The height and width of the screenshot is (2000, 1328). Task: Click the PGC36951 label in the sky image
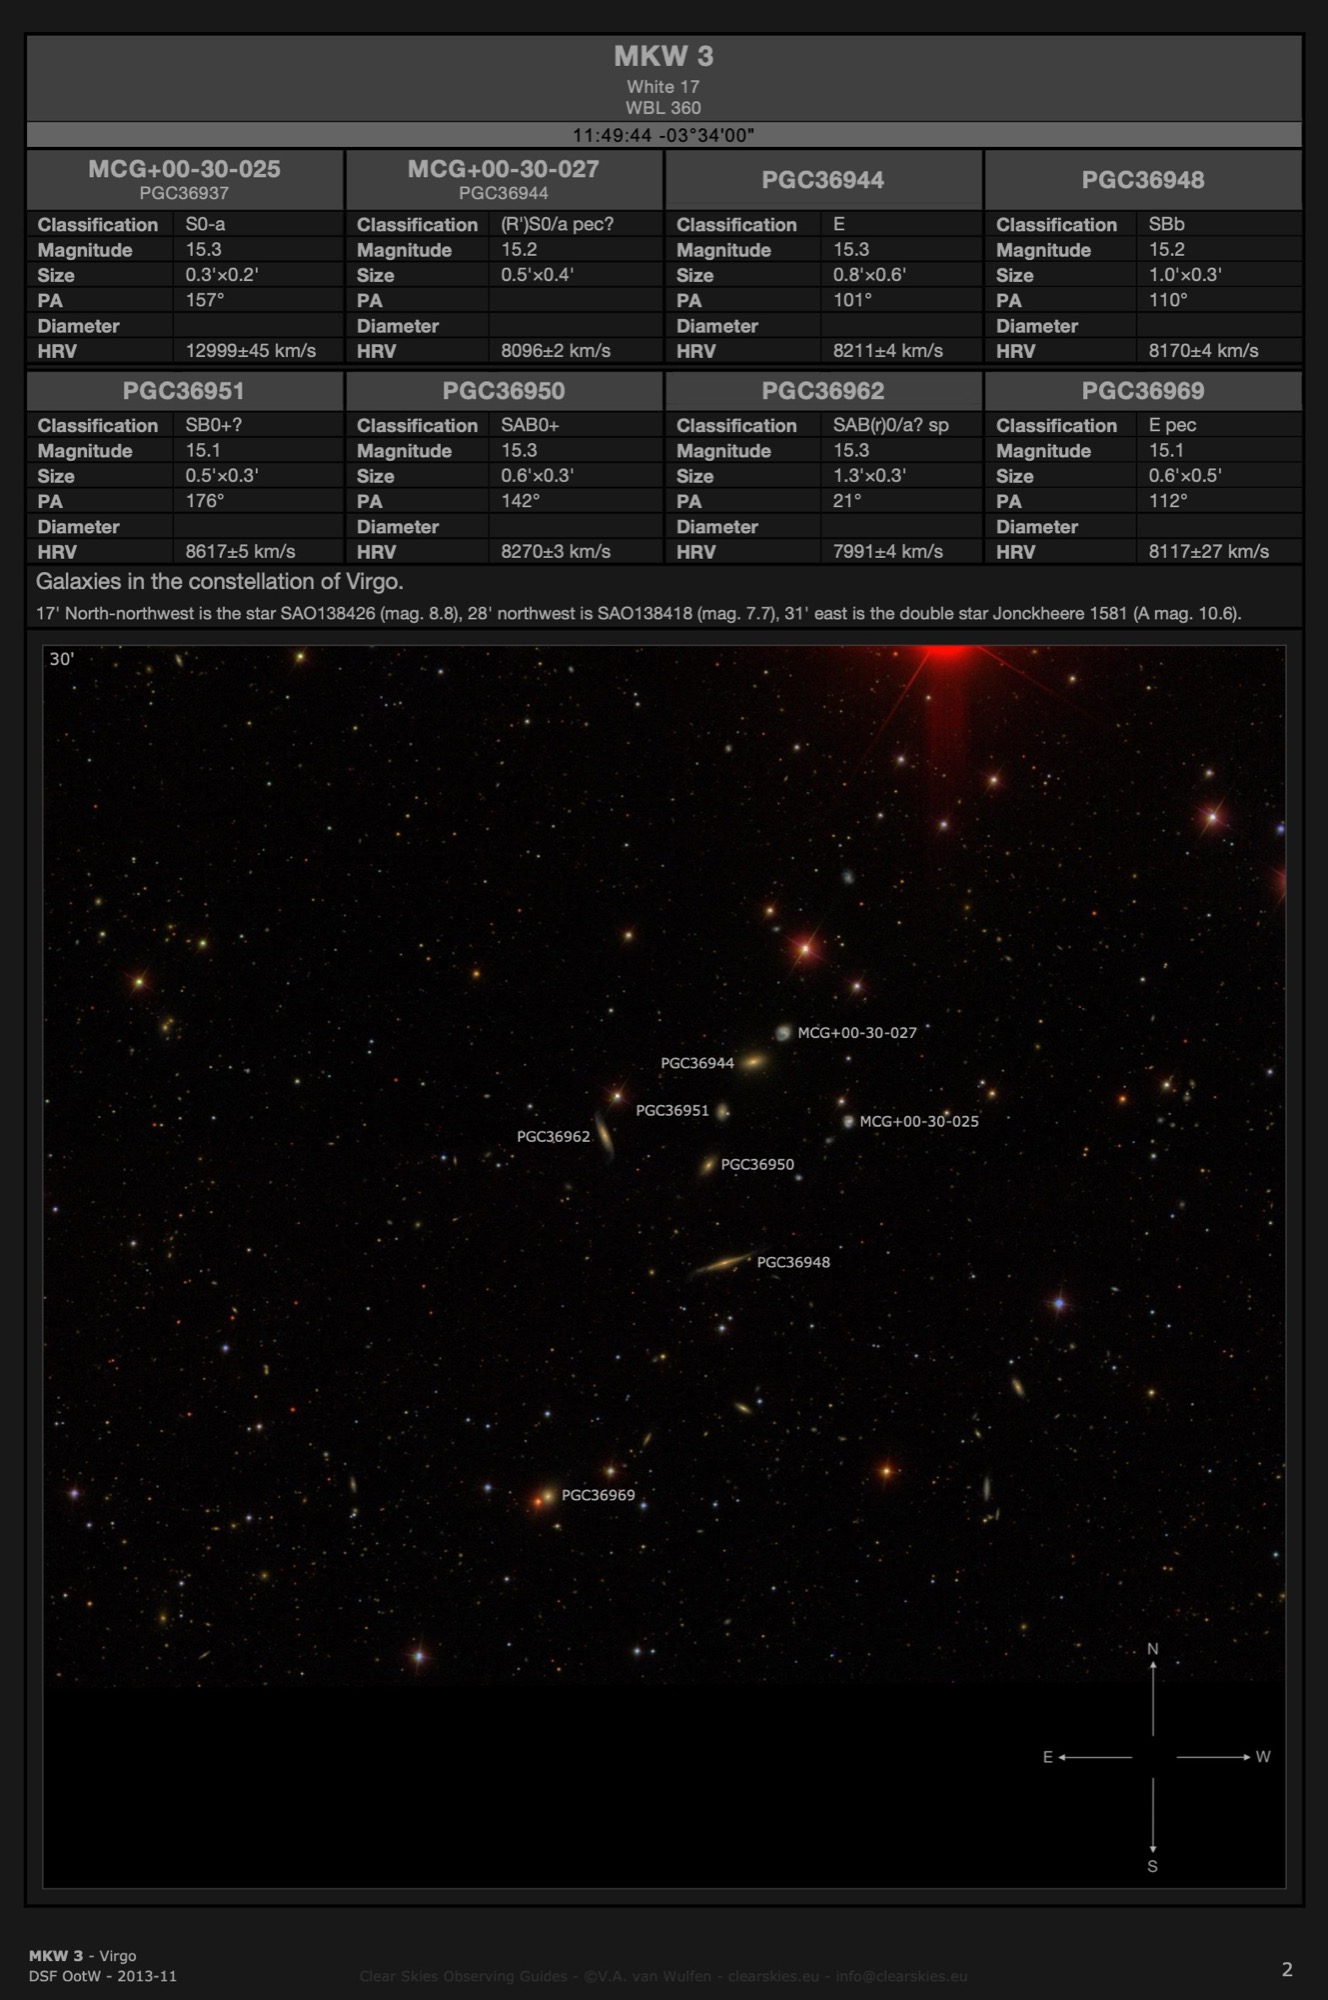[672, 1110]
